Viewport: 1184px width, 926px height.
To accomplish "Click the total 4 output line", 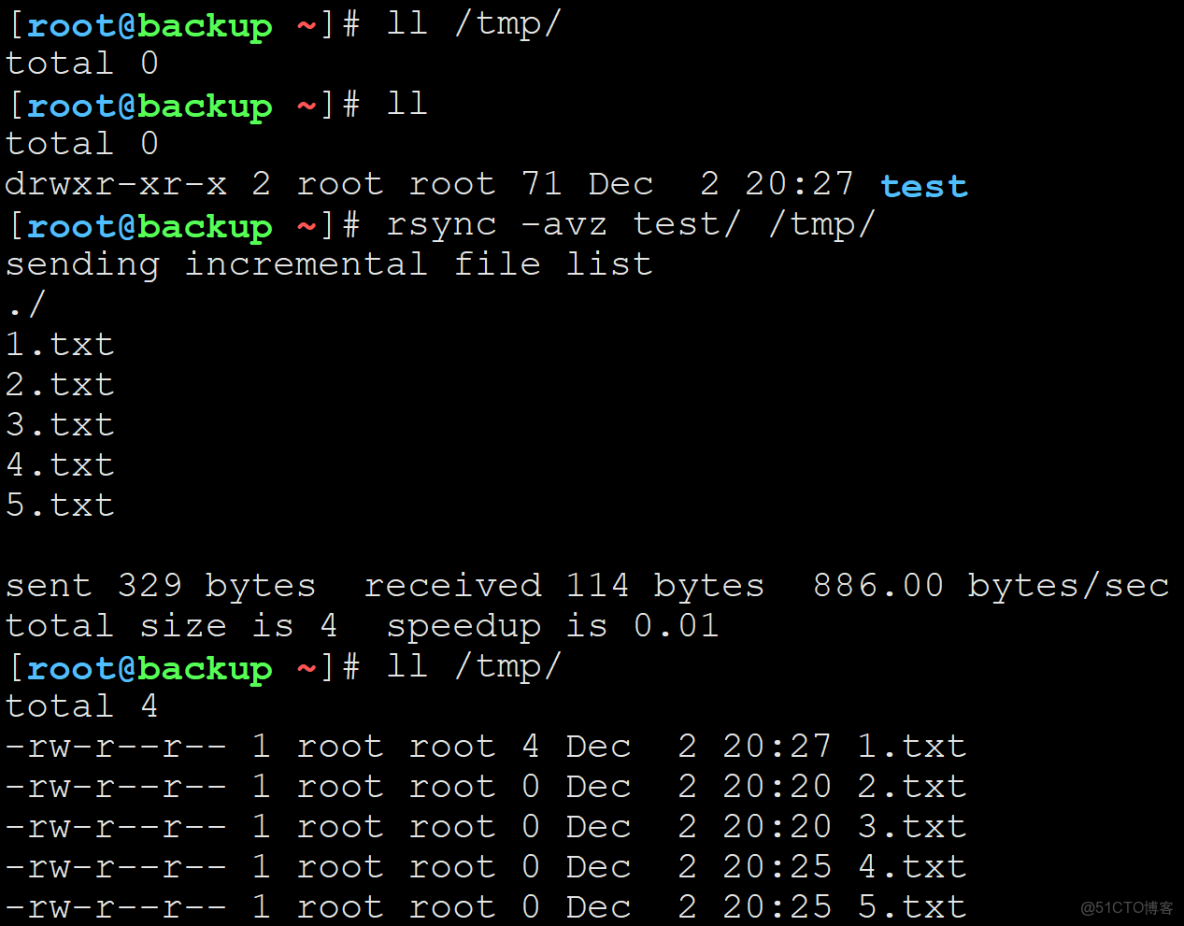I will click(x=82, y=705).
